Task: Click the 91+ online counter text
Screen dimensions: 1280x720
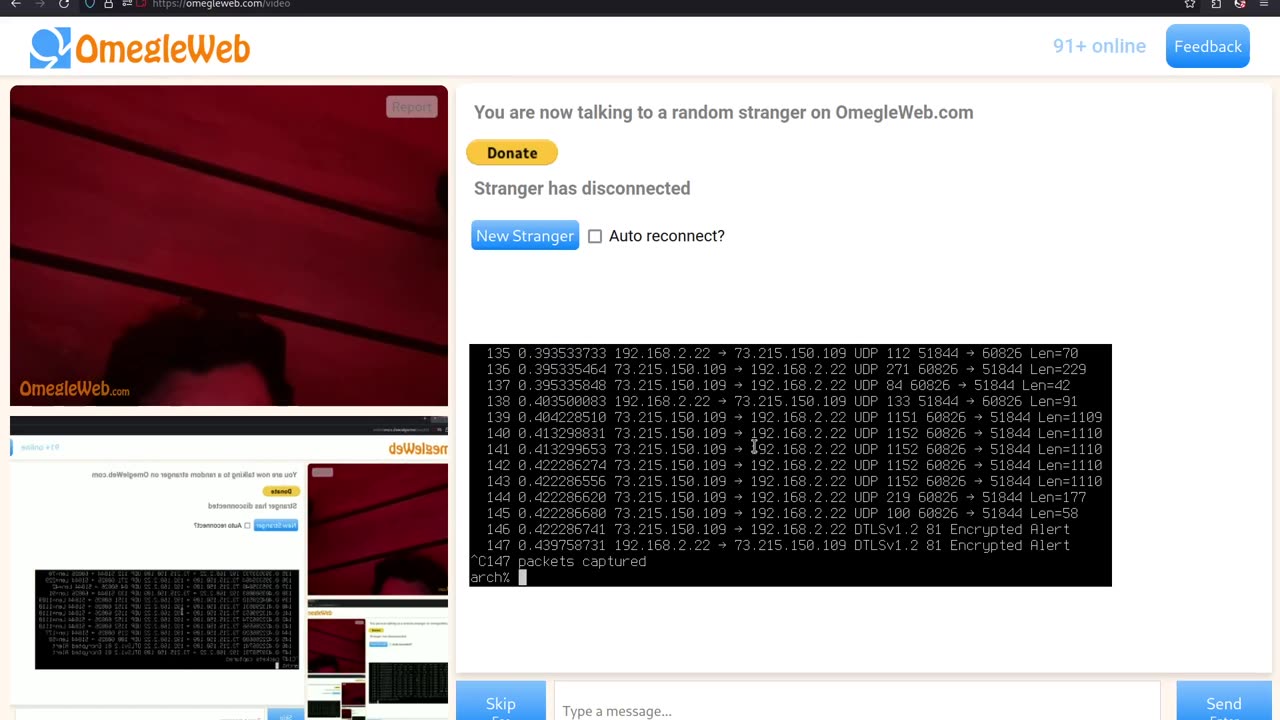Action: coord(1099,46)
